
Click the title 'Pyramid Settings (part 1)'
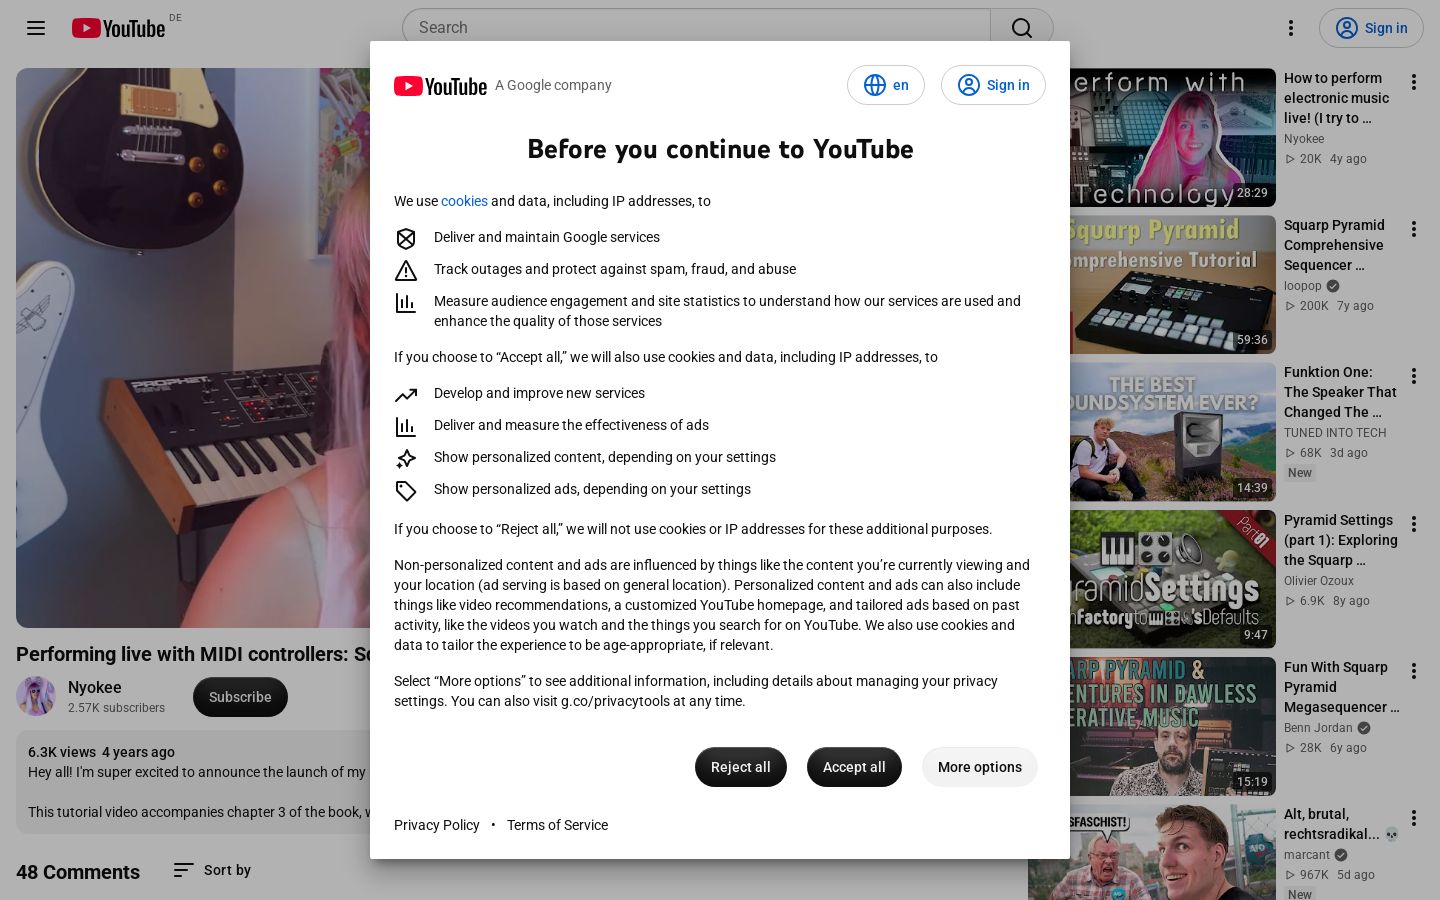click(1341, 540)
